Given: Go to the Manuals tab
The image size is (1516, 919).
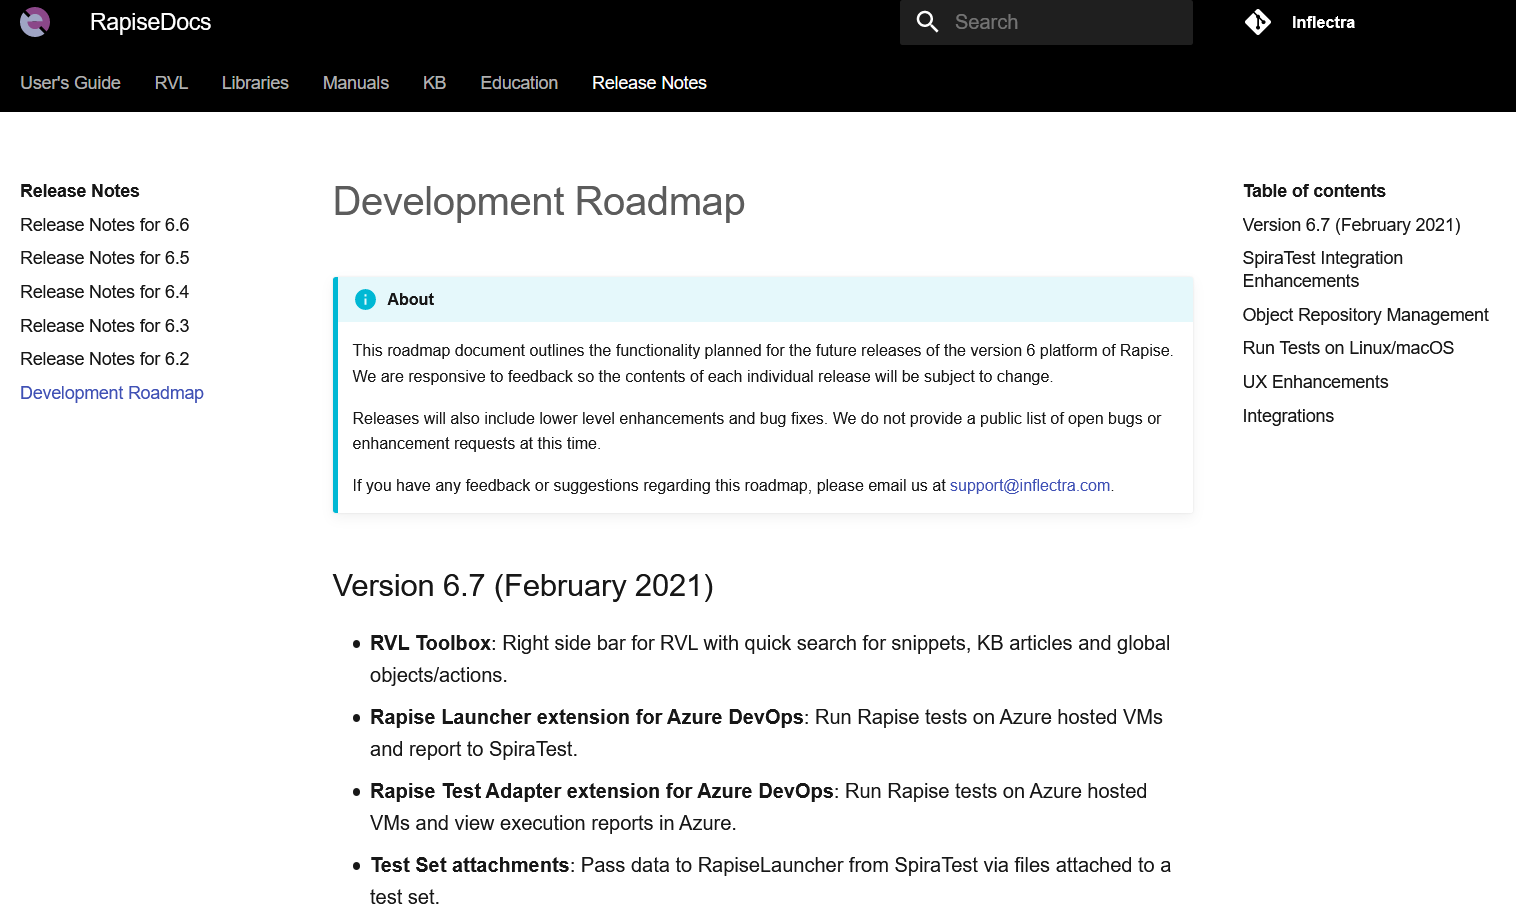Looking at the screenshot, I should (x=355, y=83).
